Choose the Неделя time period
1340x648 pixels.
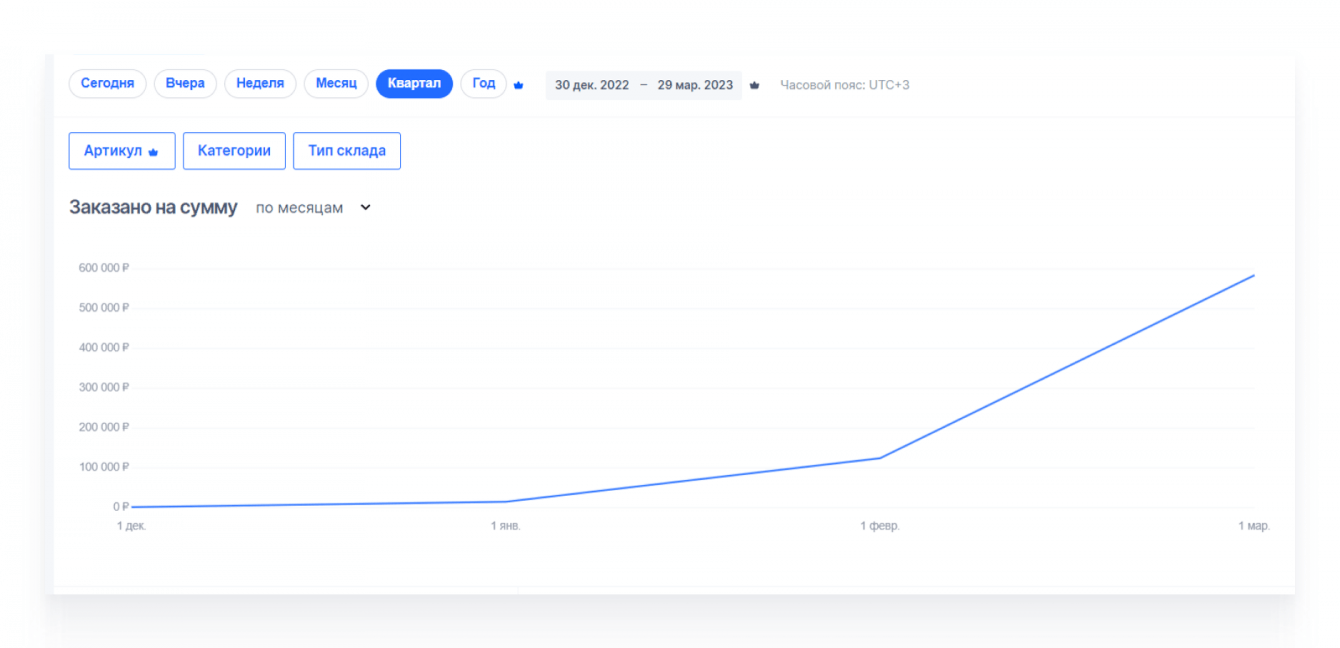[260, 84]
